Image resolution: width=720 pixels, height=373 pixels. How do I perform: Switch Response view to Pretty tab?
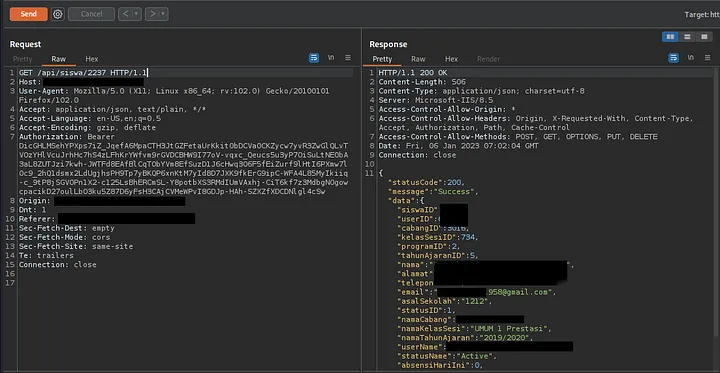point(382,59)
